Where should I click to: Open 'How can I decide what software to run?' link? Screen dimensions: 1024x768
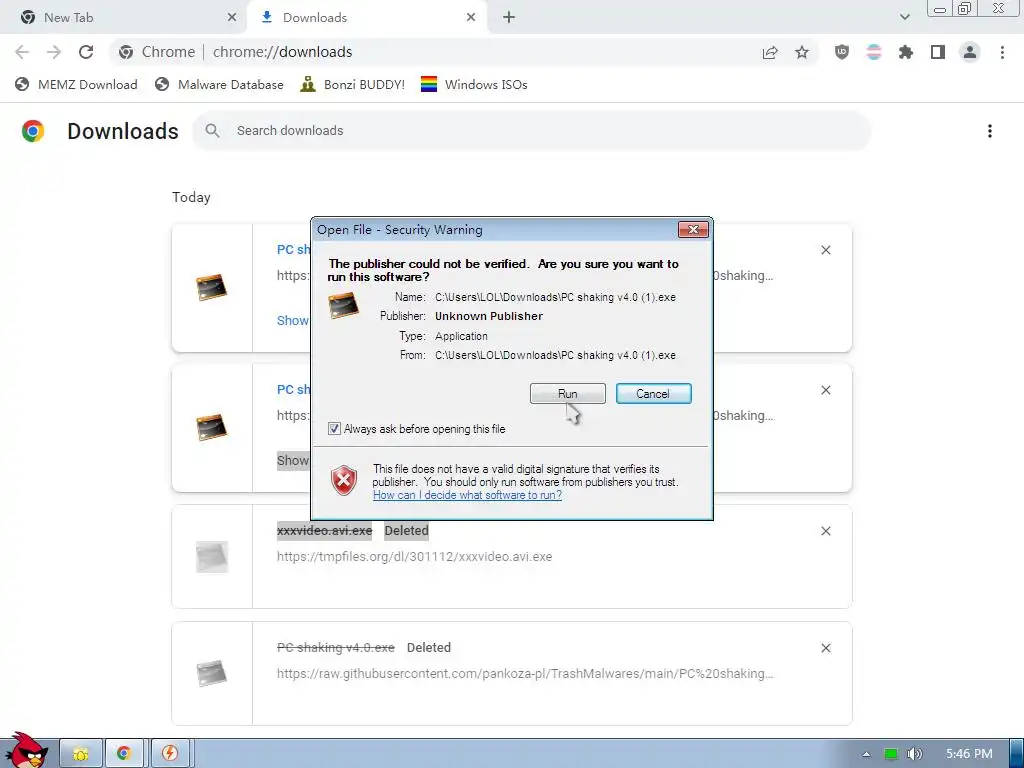467,495
